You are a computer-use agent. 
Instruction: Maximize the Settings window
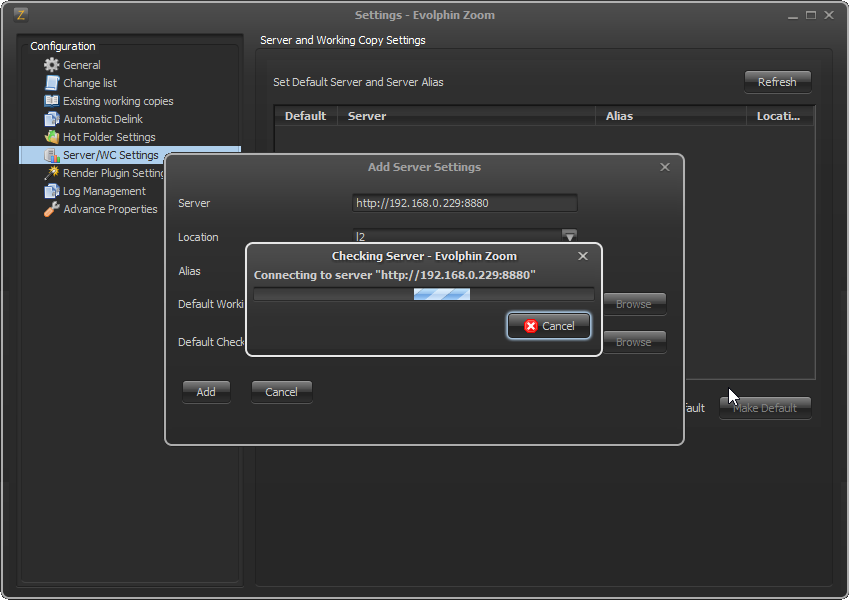811,15
